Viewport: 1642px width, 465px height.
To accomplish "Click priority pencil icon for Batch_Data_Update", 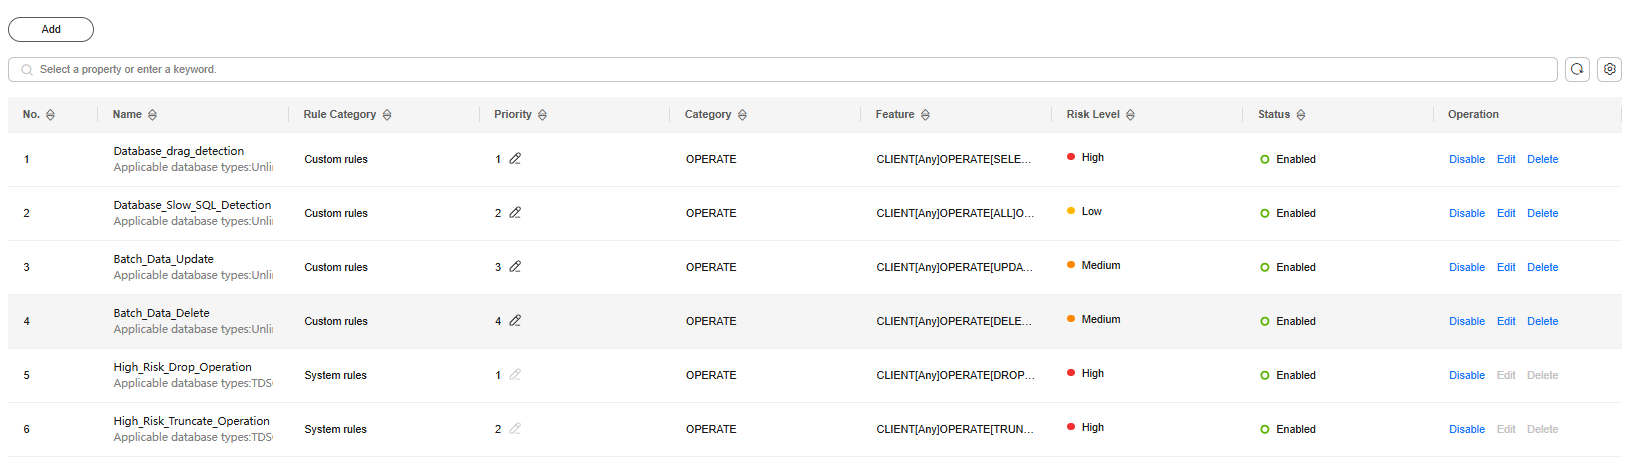I will 515,266.
